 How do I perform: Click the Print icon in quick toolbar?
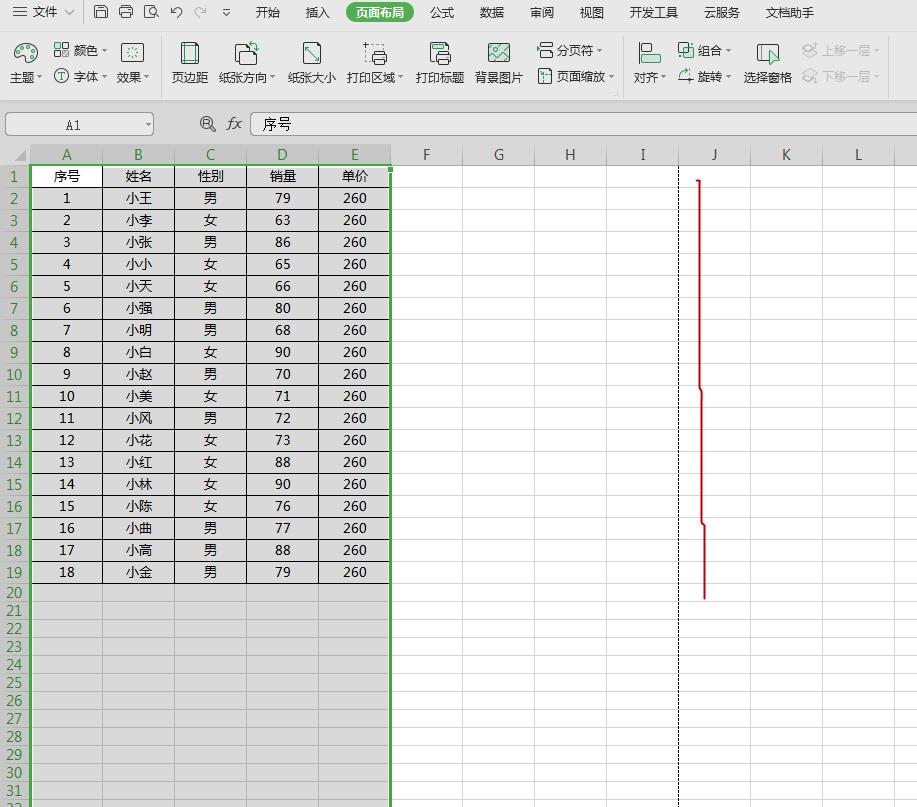point(126,12)
